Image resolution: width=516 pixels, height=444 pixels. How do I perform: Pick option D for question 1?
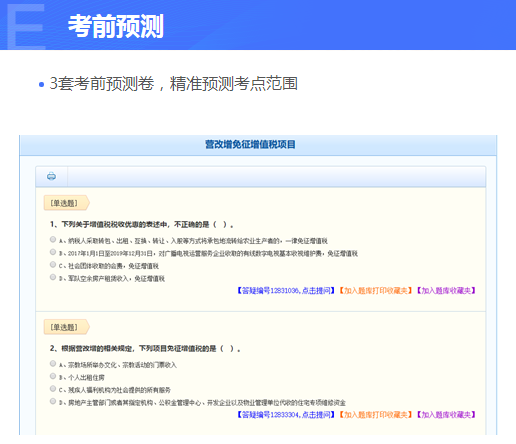click(53, 277)
